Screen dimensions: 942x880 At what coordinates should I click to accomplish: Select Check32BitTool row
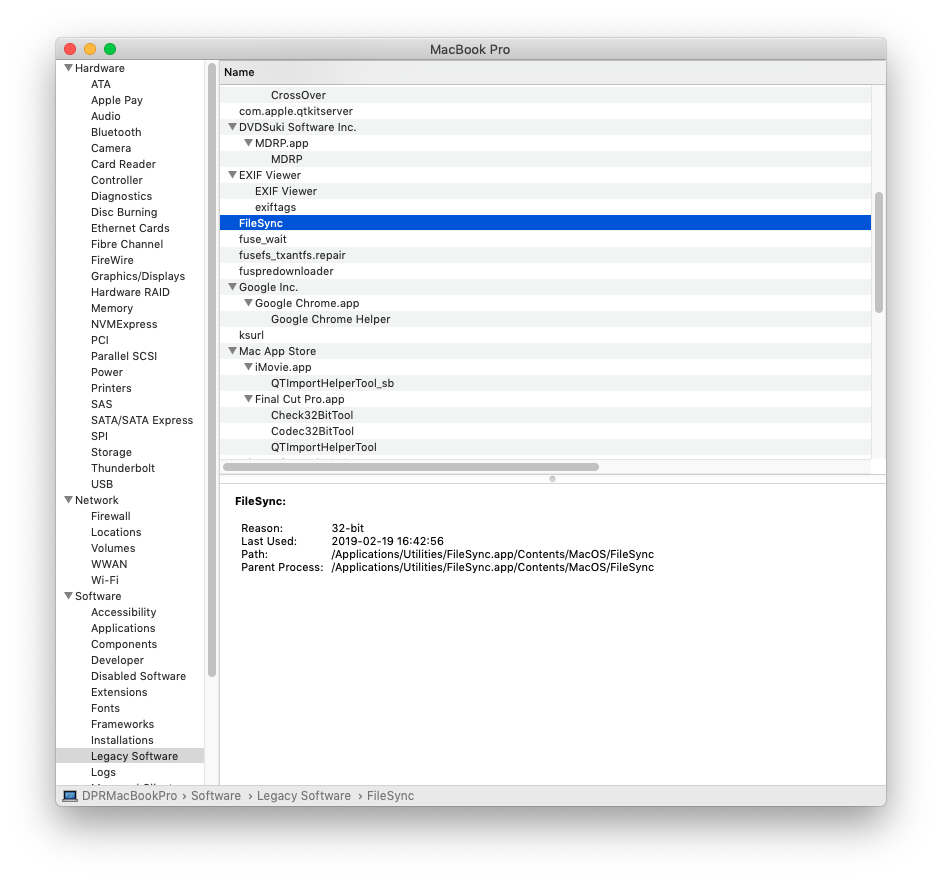[x=545, y=415]
